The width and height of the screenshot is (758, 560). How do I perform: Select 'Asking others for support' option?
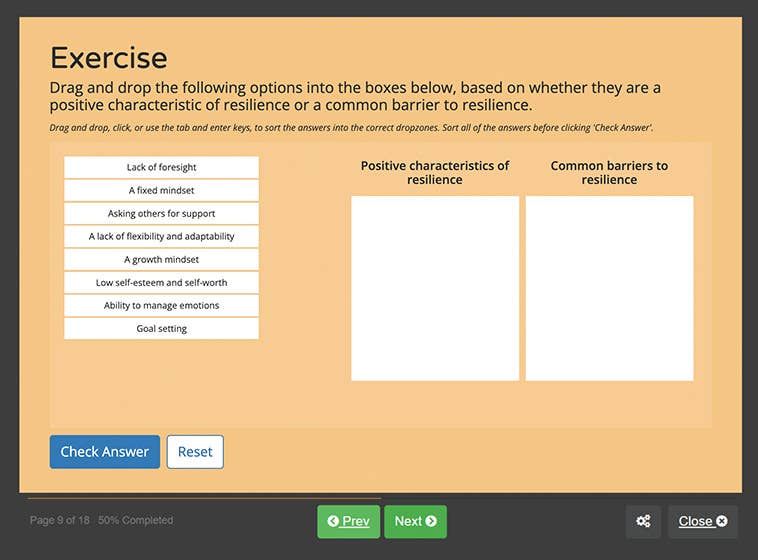[161, 213]
